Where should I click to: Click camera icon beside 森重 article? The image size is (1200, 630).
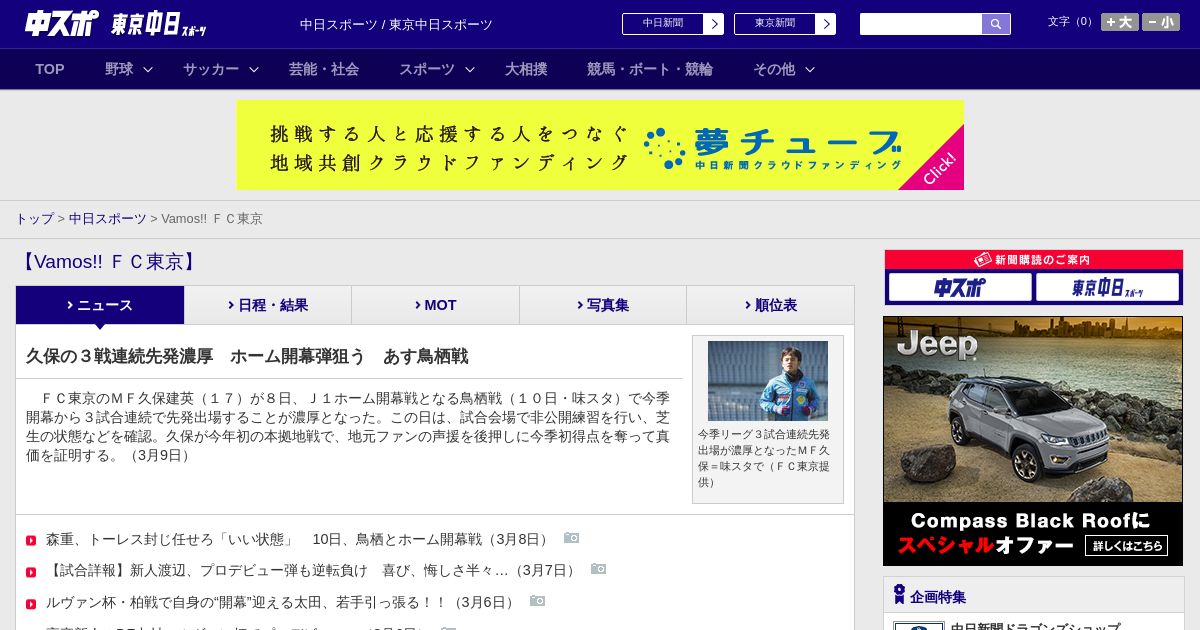[572, 538]
